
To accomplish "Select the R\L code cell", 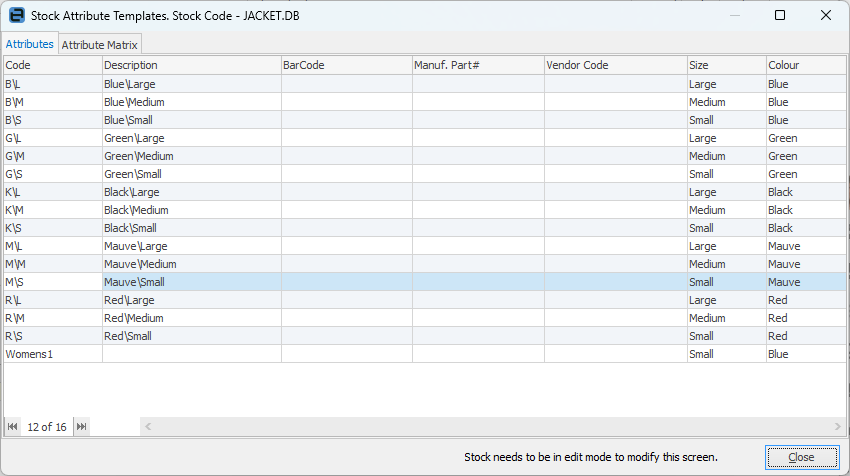I will (x=53, y=300).
